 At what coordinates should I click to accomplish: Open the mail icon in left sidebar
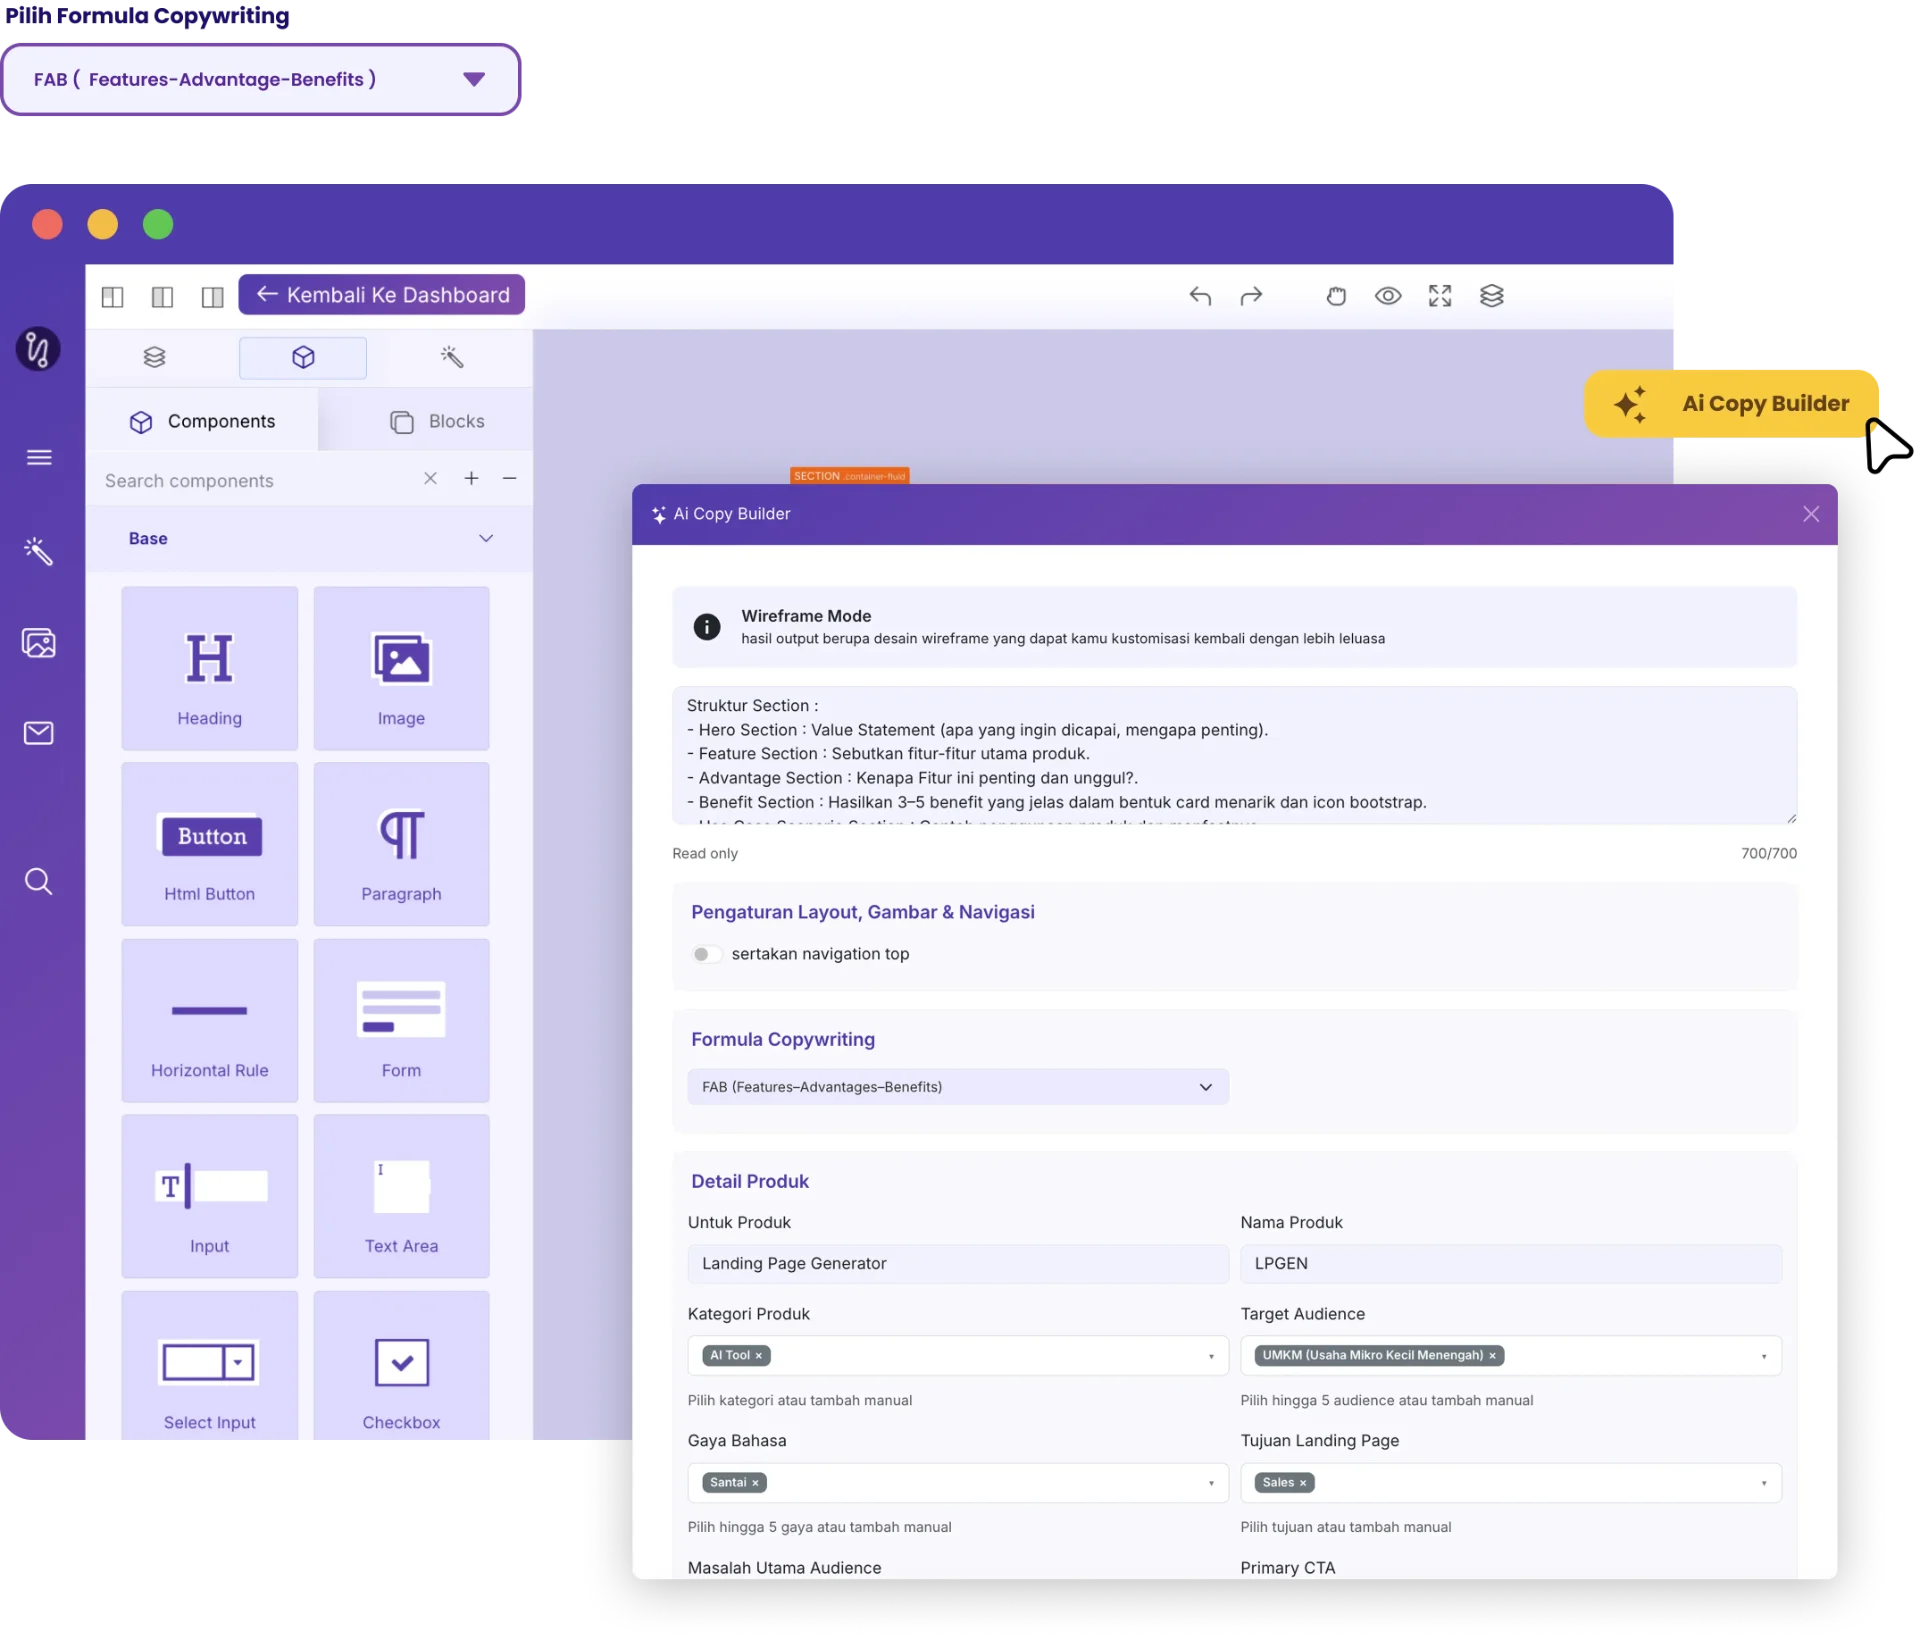click(39, 734)
